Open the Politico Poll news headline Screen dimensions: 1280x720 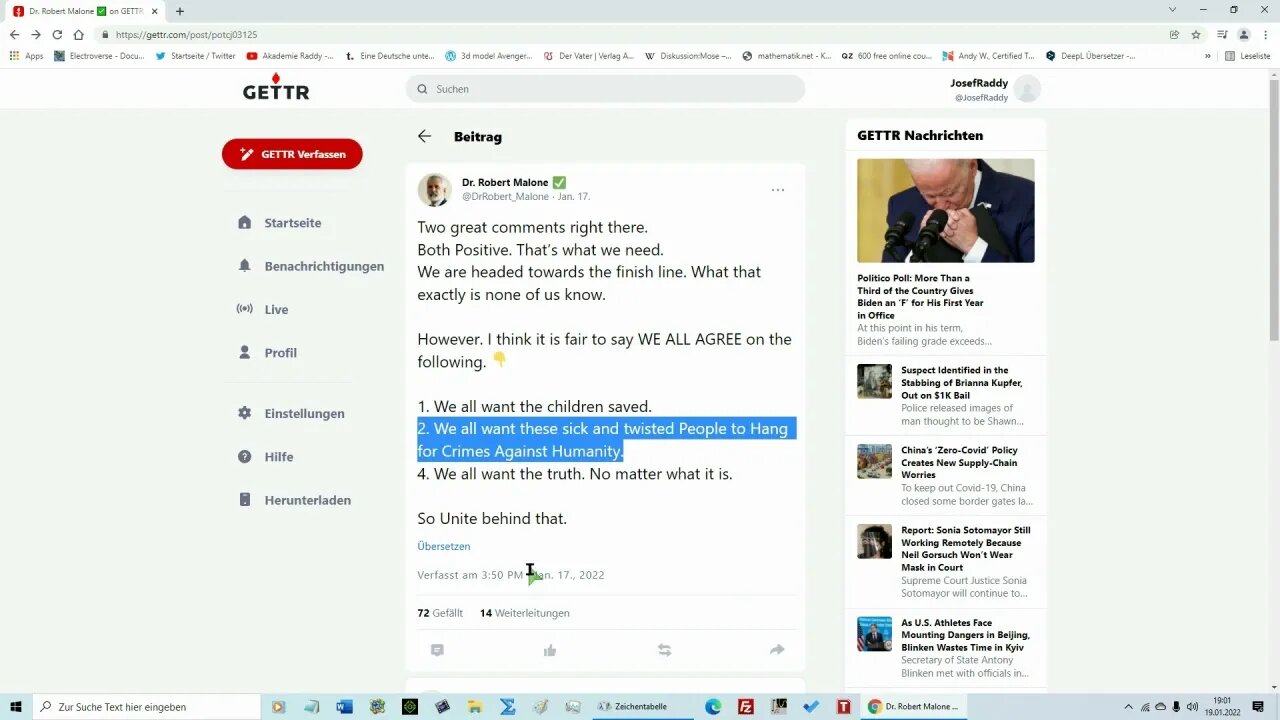click(921, 297)
